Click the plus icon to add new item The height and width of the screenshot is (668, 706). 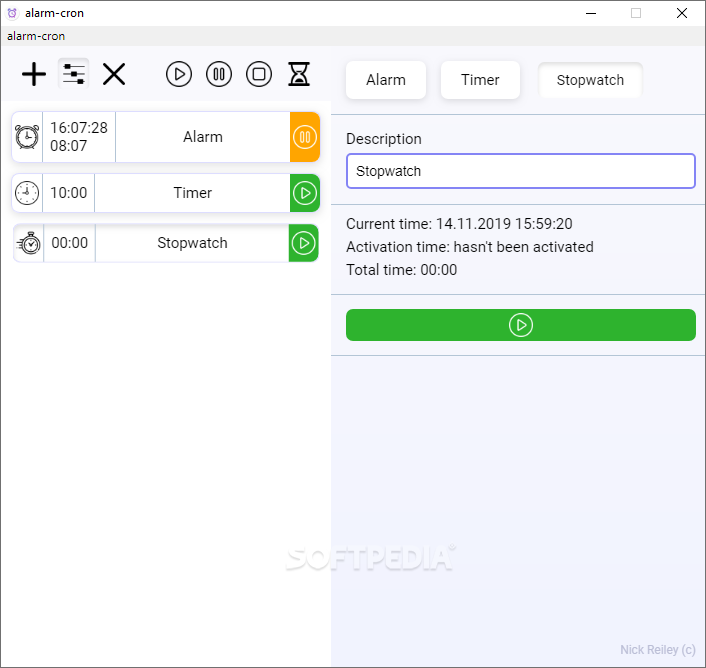[34, 74]
